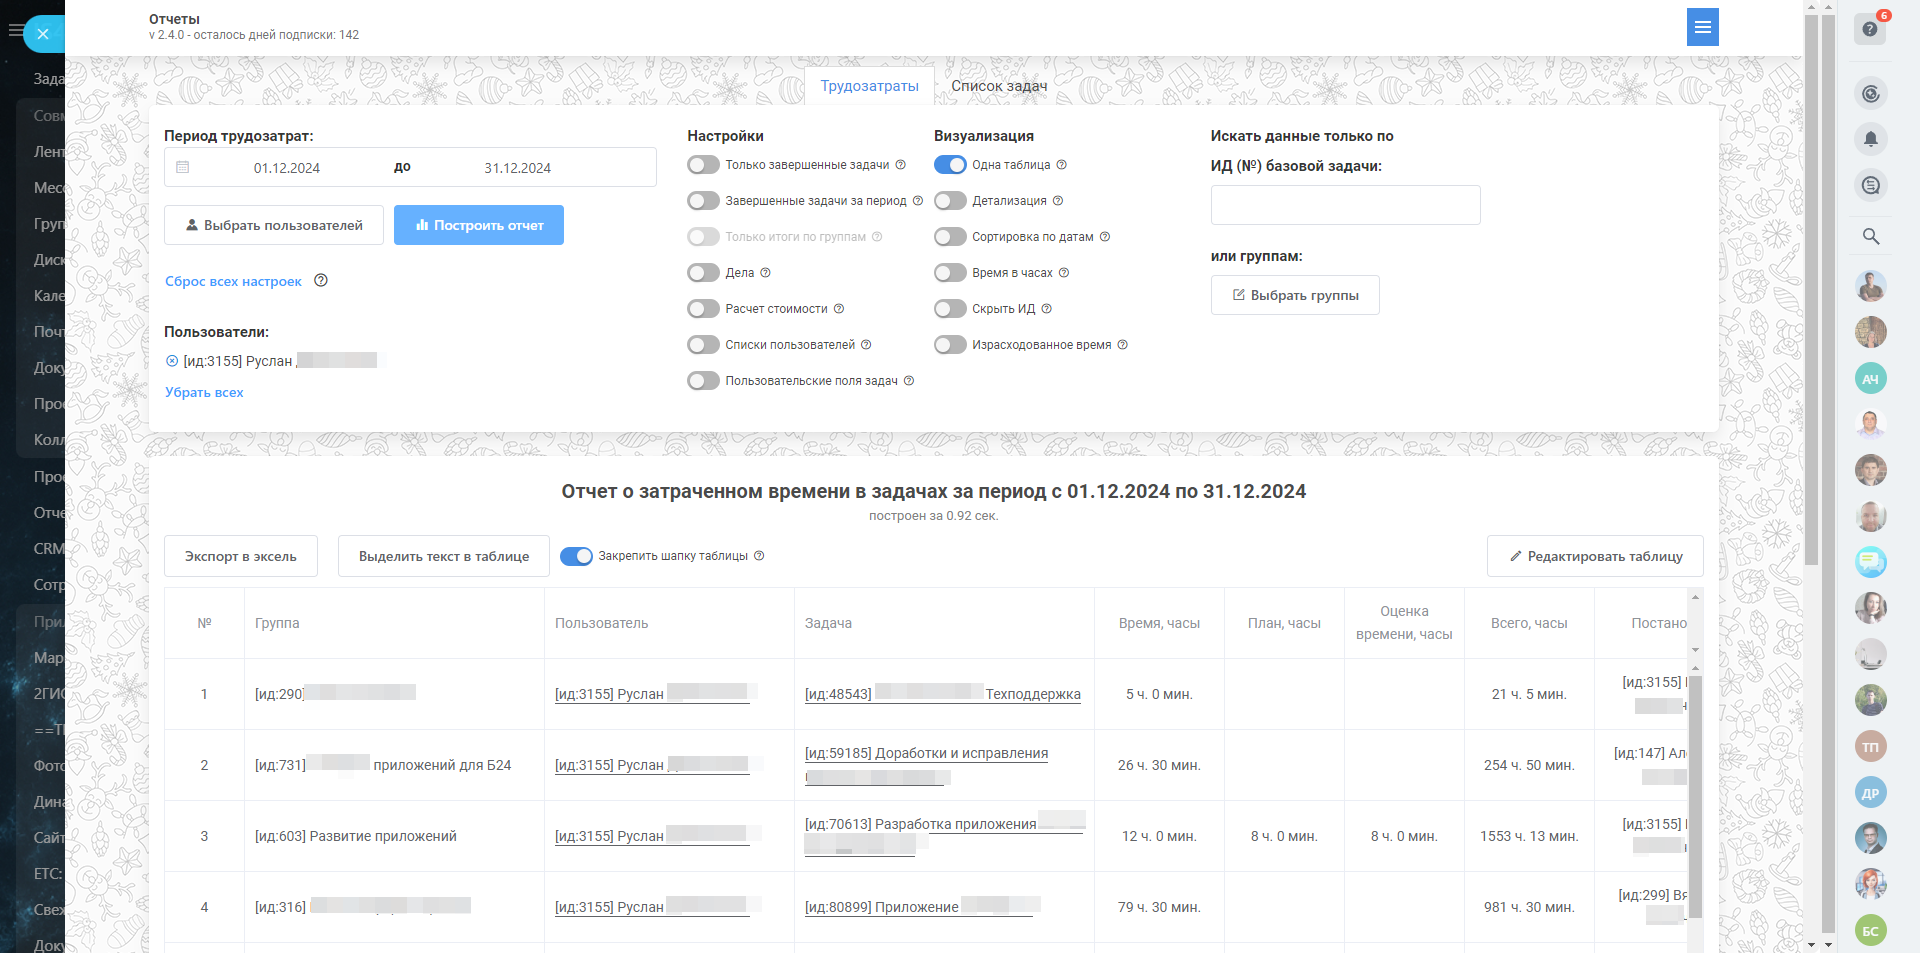Viewport: 1920px width, 953px height.
Task: Click the base task ID input field
Action: point(1345,205)
